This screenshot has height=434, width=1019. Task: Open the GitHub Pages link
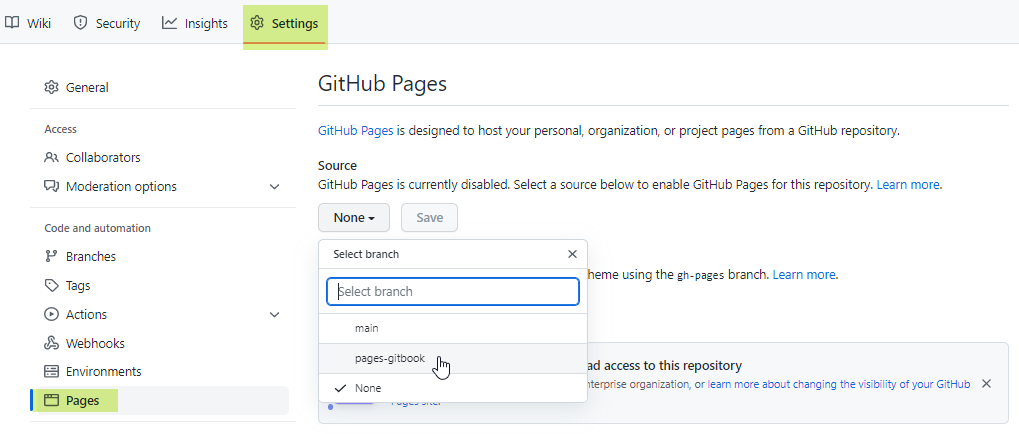click(355, 131)
